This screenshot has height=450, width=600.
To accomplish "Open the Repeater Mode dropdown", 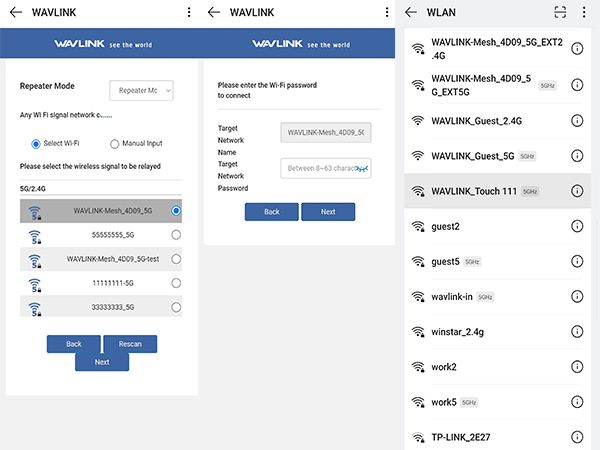I will 141,91.
